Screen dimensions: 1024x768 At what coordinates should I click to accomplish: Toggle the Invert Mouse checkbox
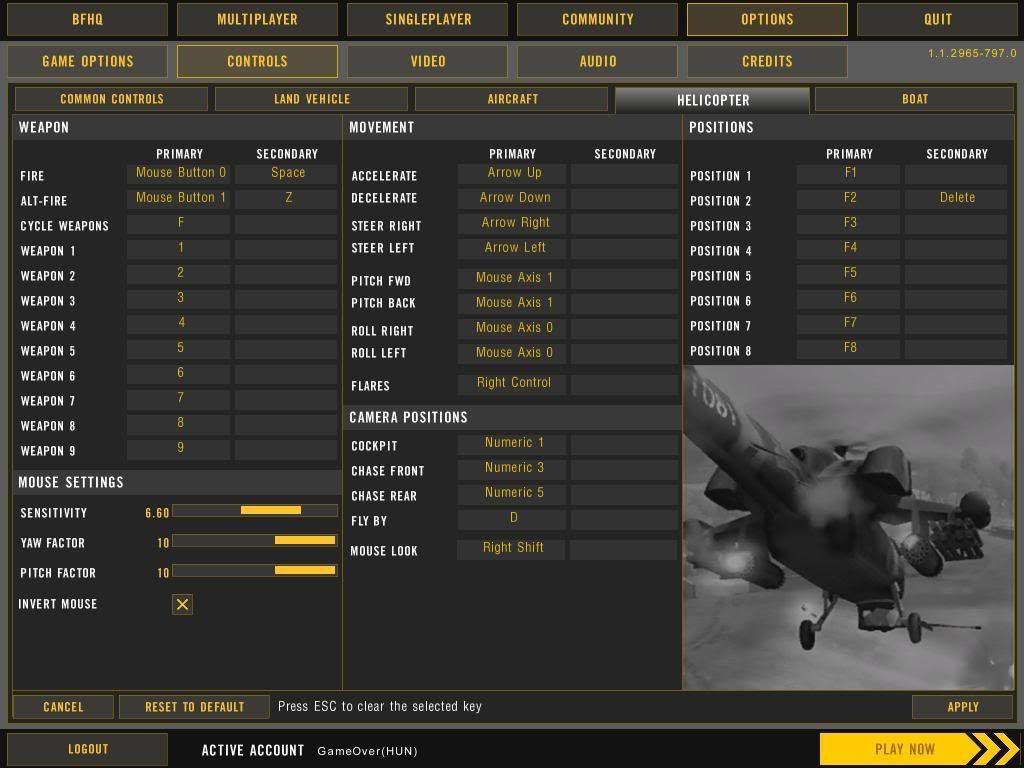tap(182, 604)
